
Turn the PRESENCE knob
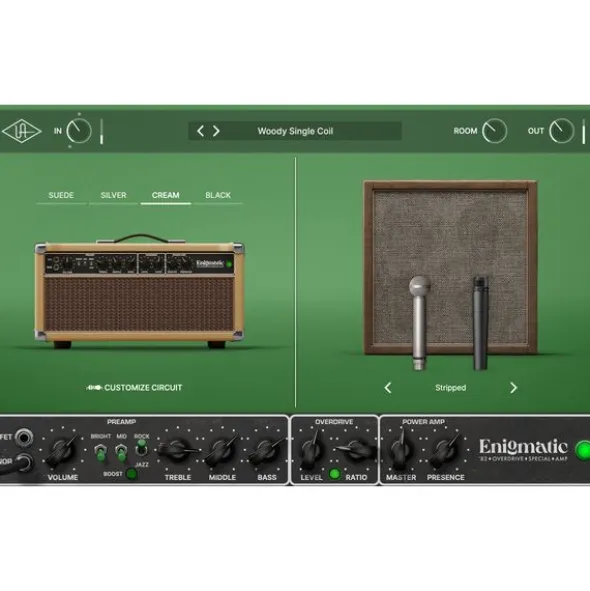446,450
